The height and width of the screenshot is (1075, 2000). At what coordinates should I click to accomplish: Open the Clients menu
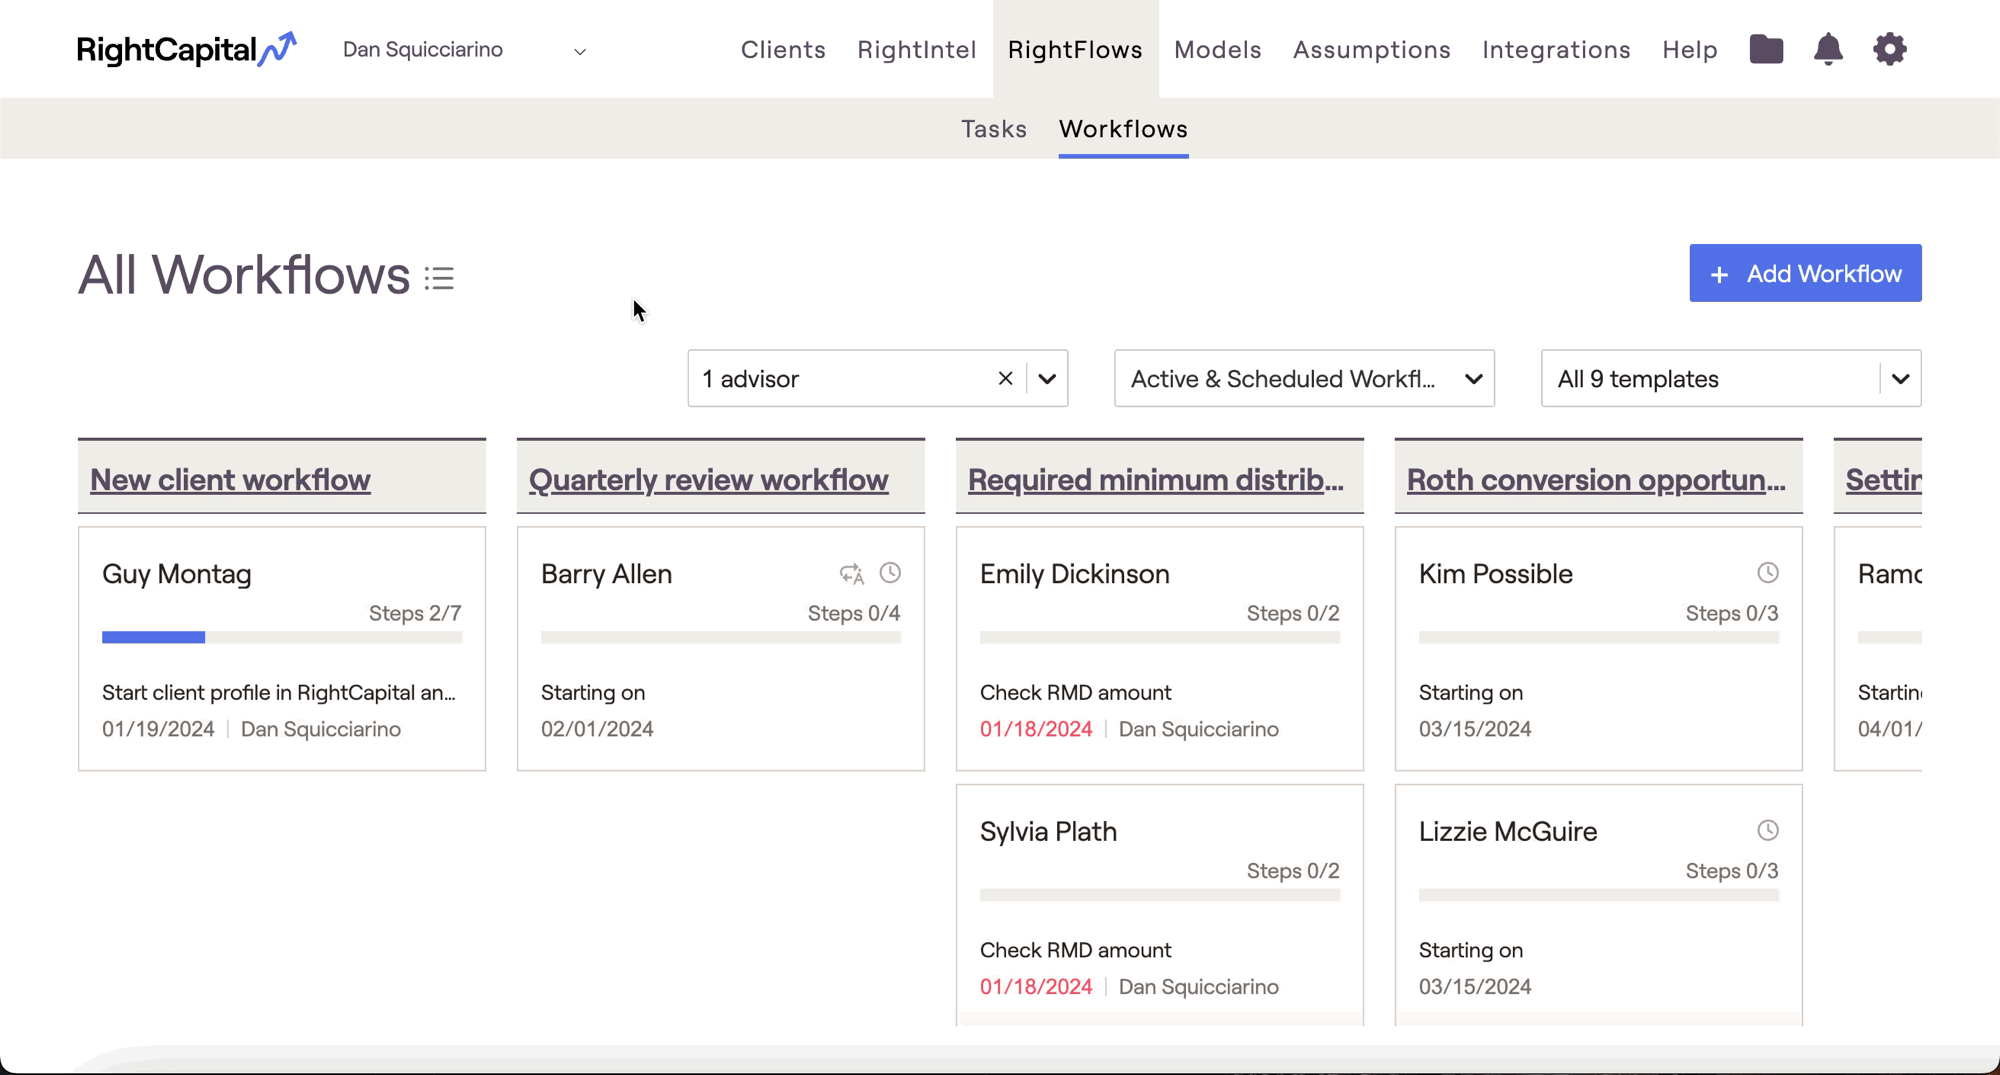point(783,50)
